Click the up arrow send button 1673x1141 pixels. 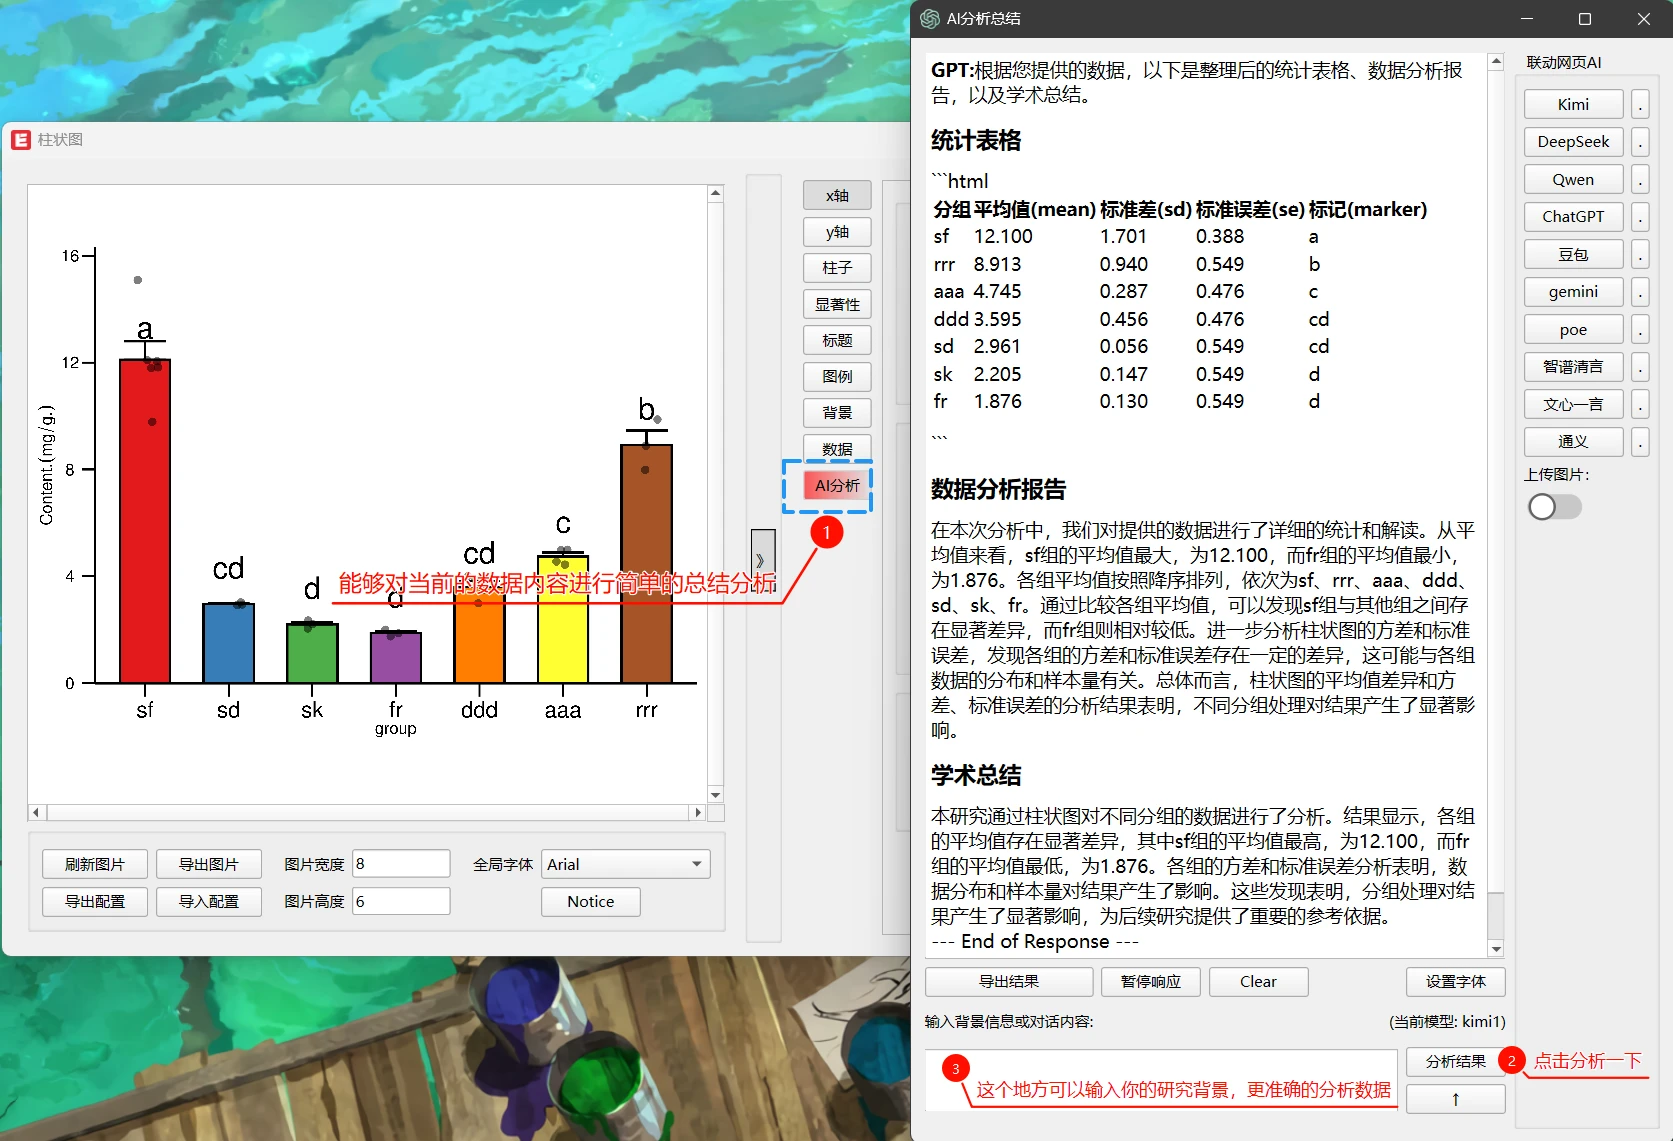(x=1455, y=1099)
